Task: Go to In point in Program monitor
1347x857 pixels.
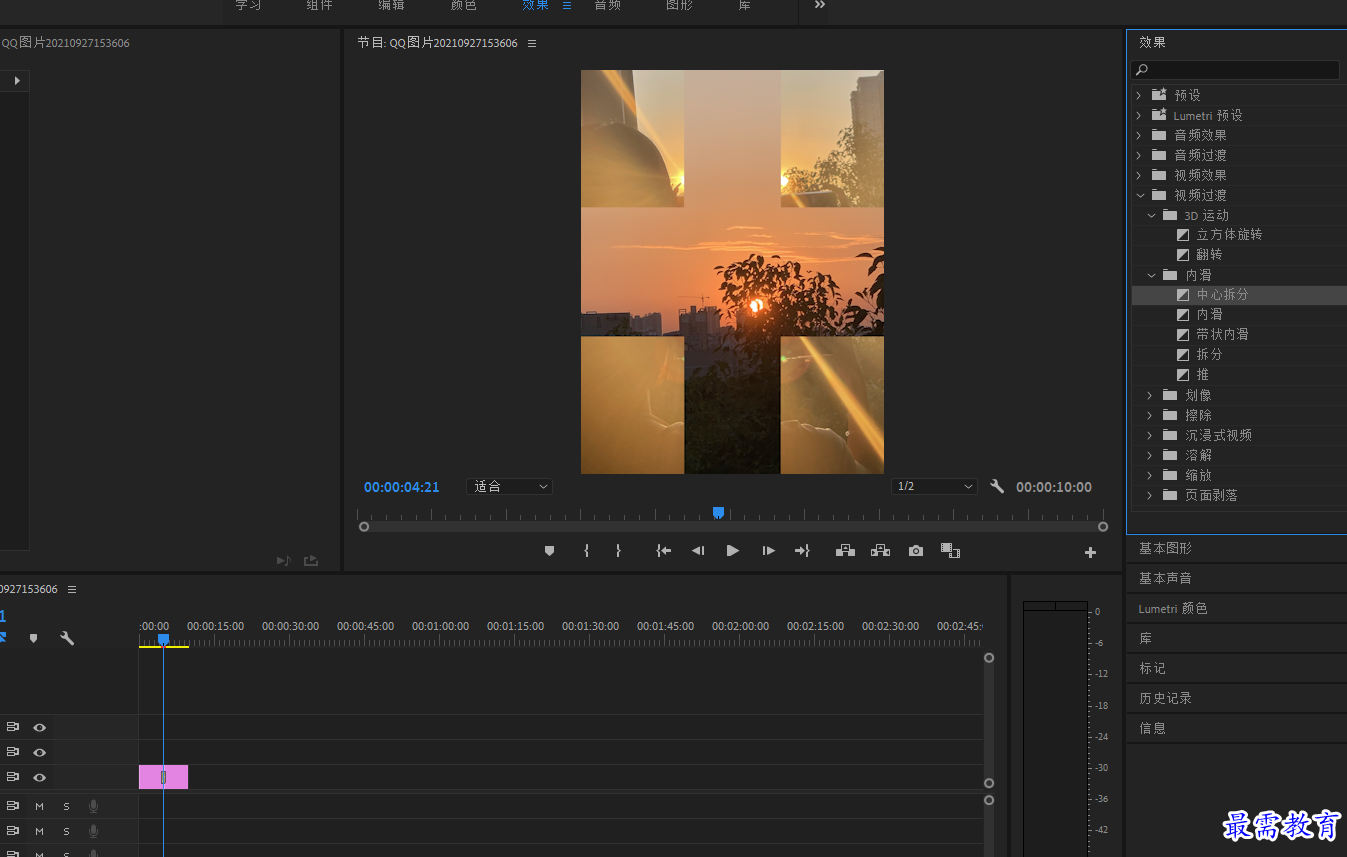Action: pos(663,551)
